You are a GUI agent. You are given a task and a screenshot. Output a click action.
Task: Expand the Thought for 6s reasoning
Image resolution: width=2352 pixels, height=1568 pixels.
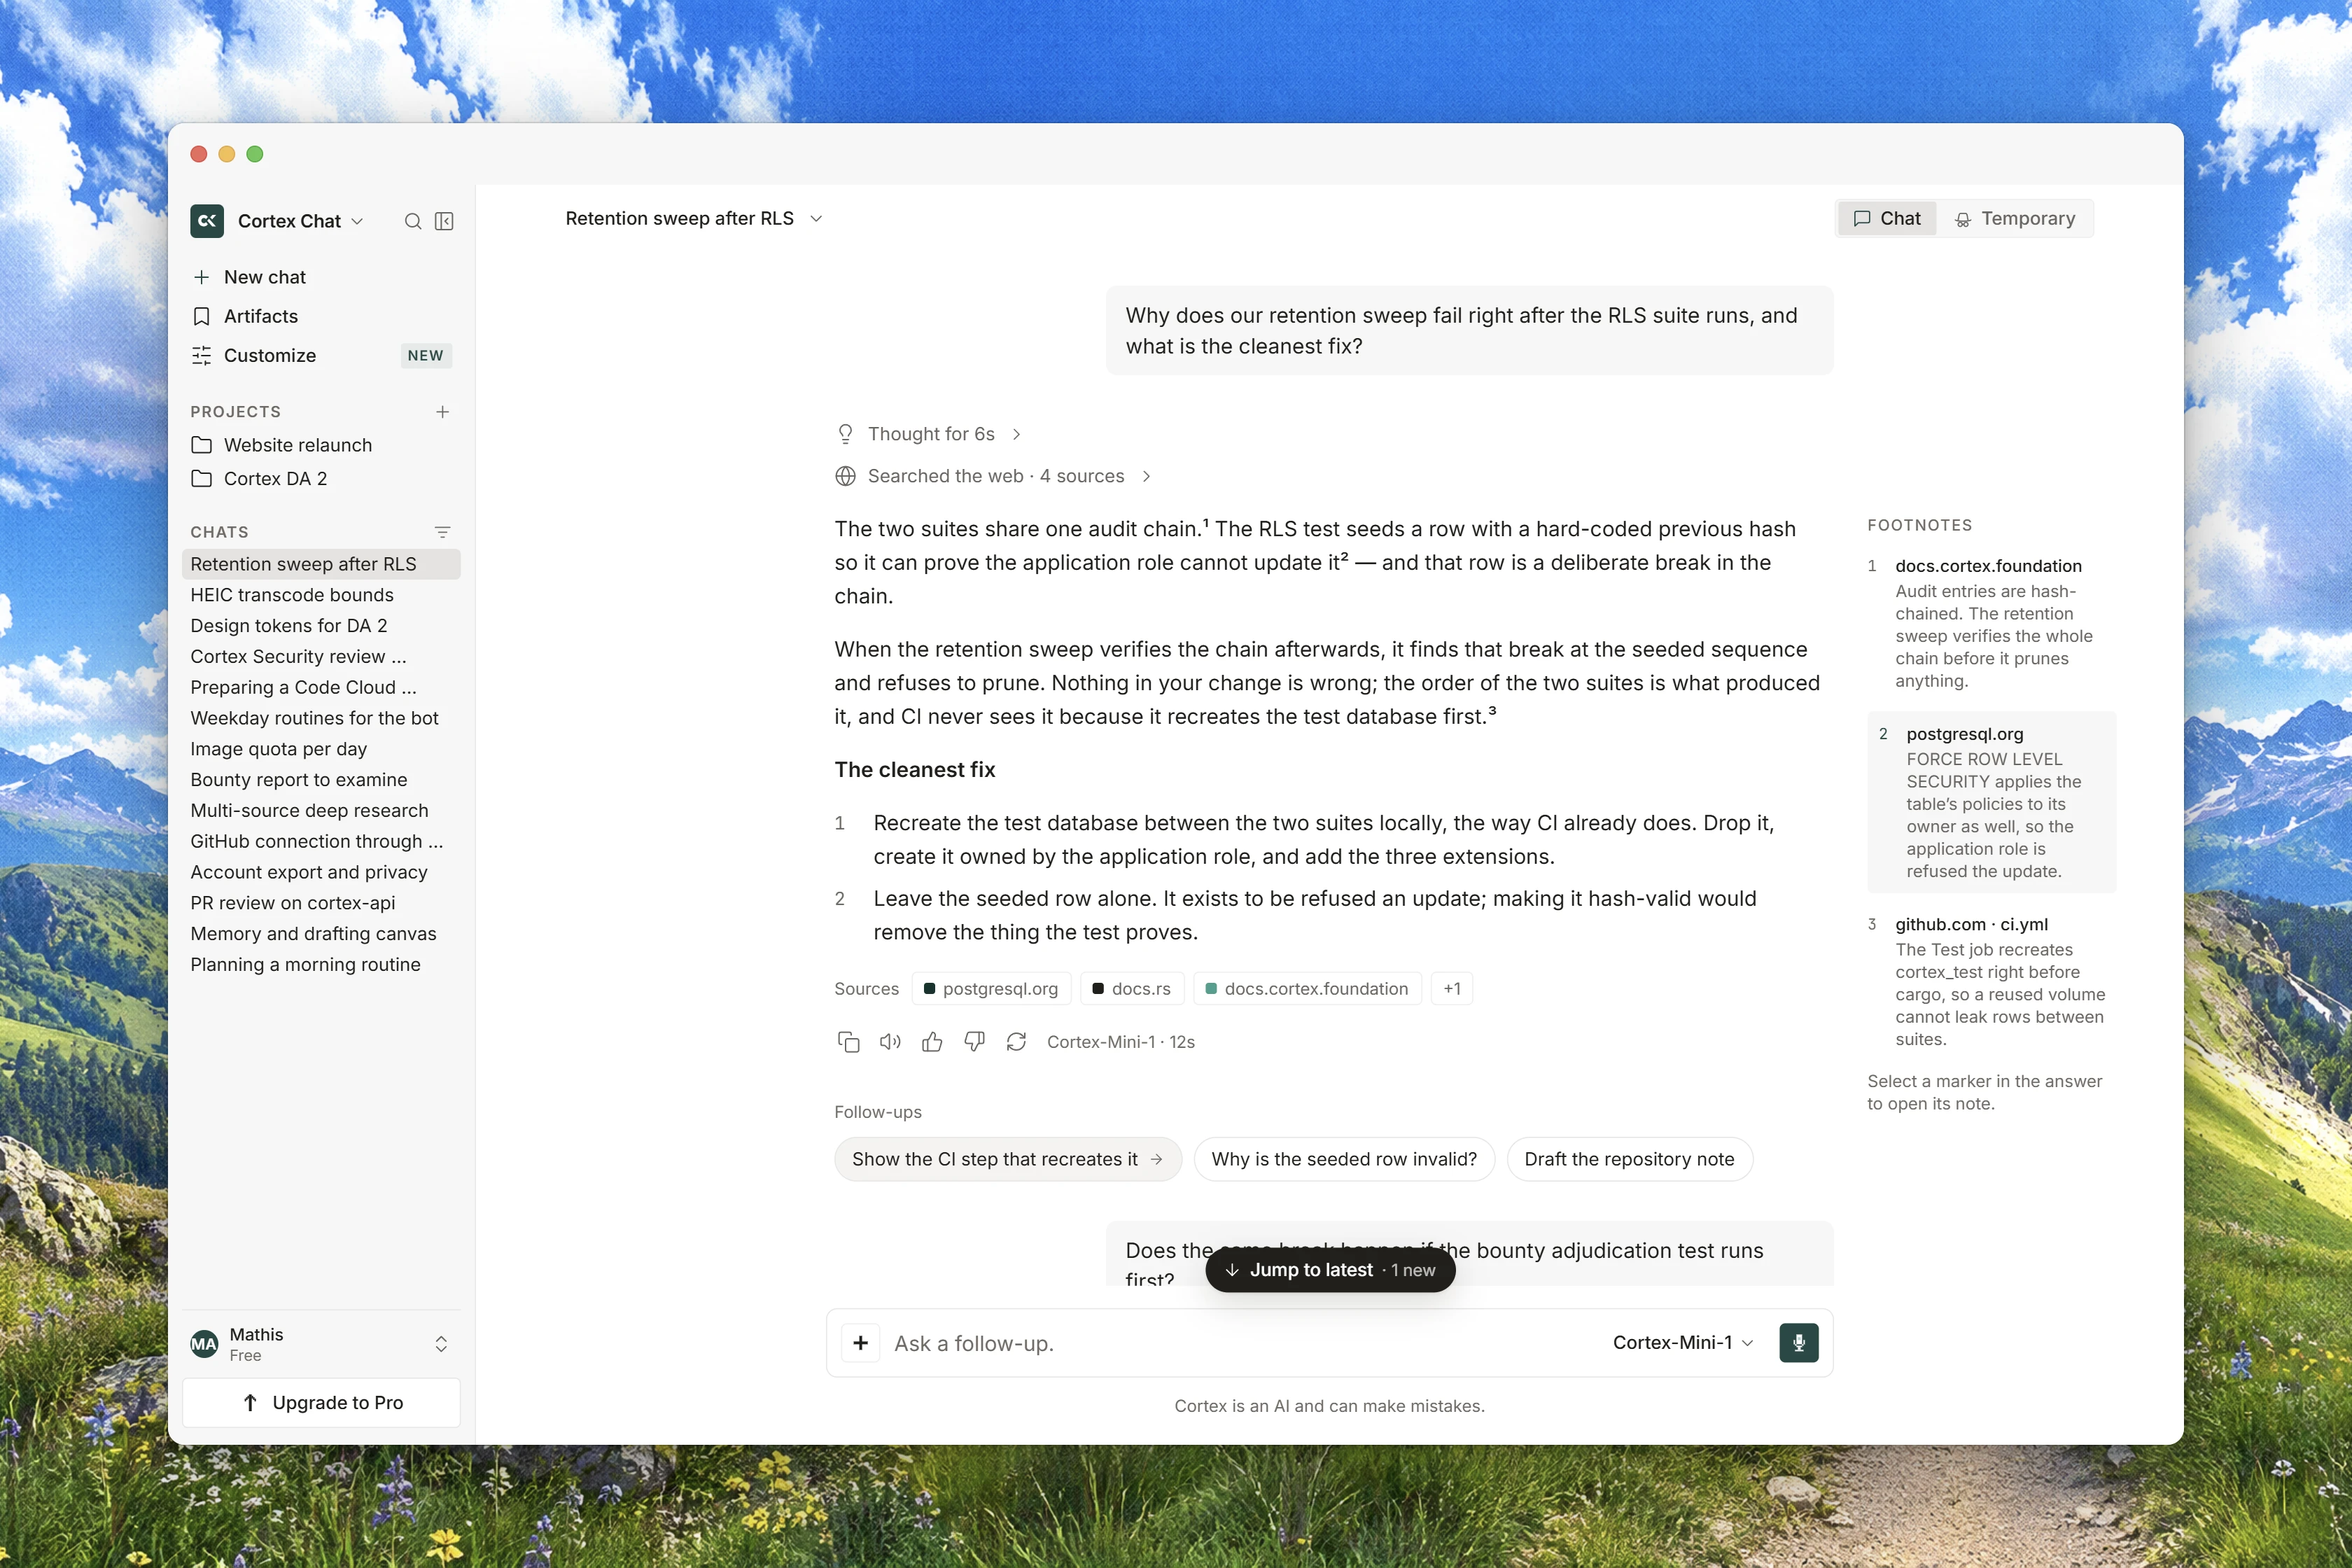(x=929, y=434)
